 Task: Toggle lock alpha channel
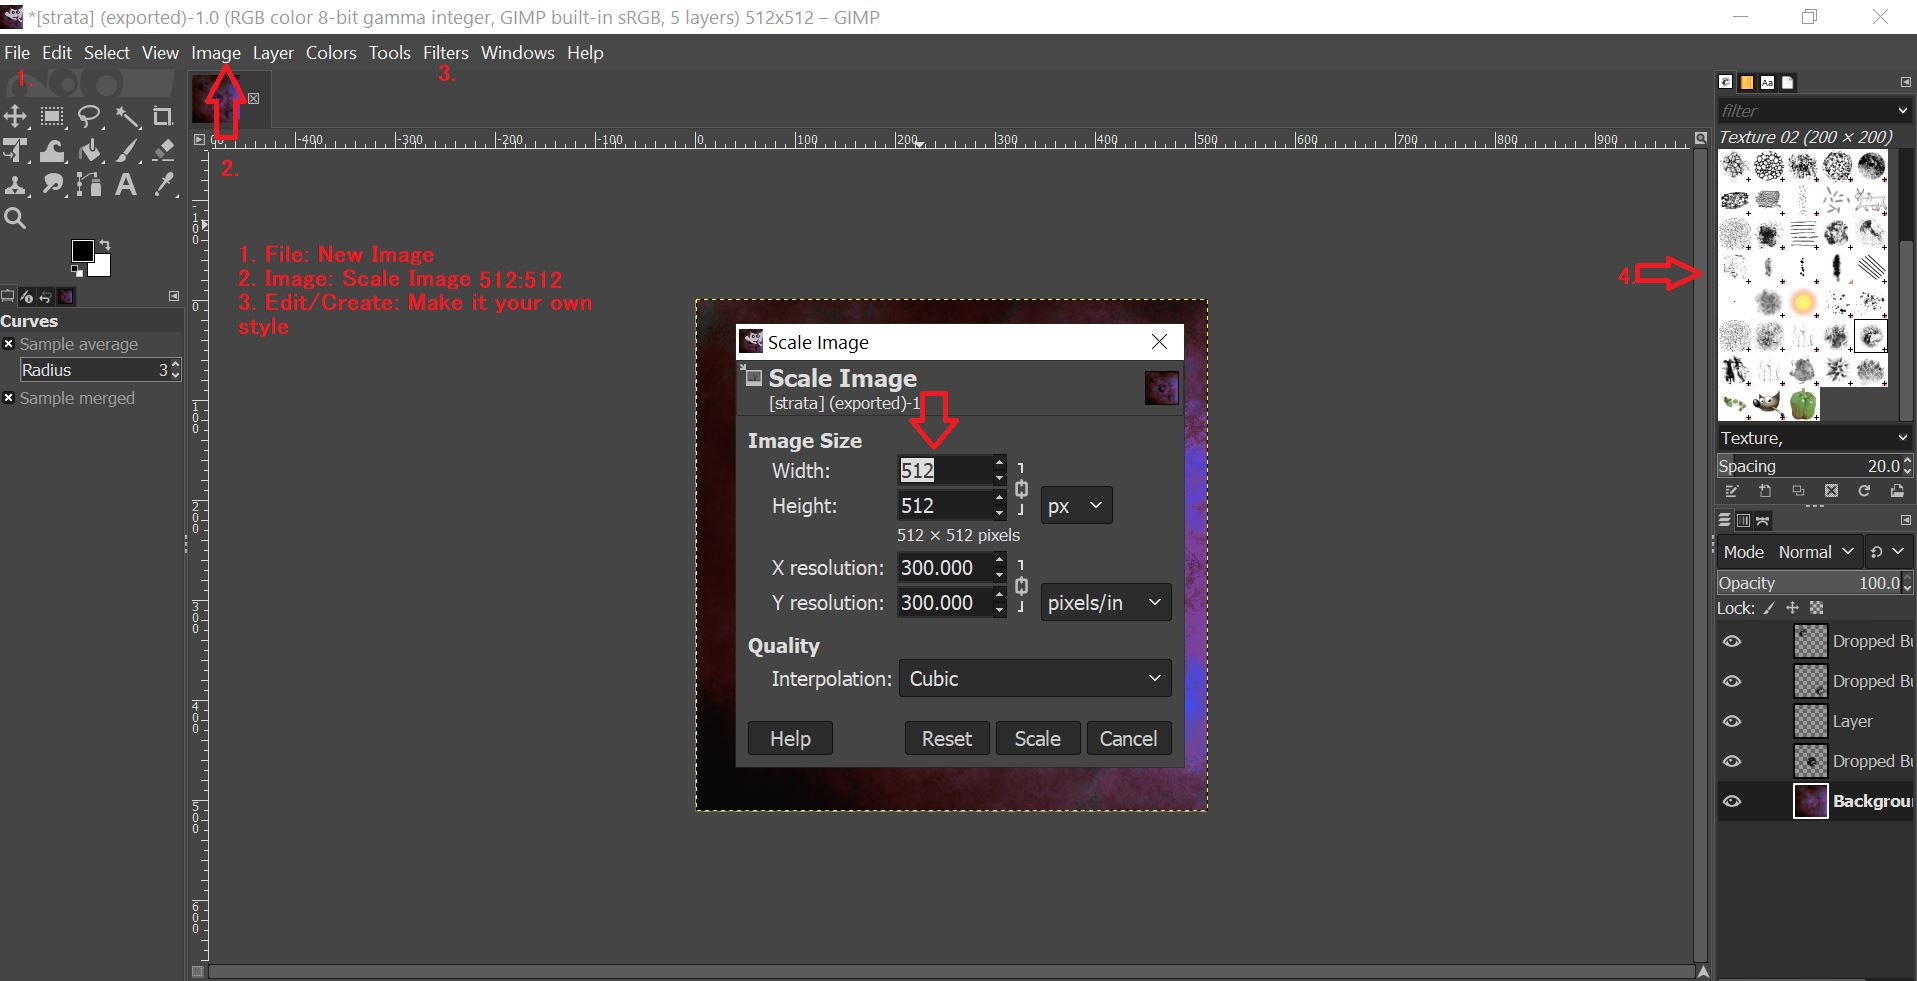coord(1816,608)
